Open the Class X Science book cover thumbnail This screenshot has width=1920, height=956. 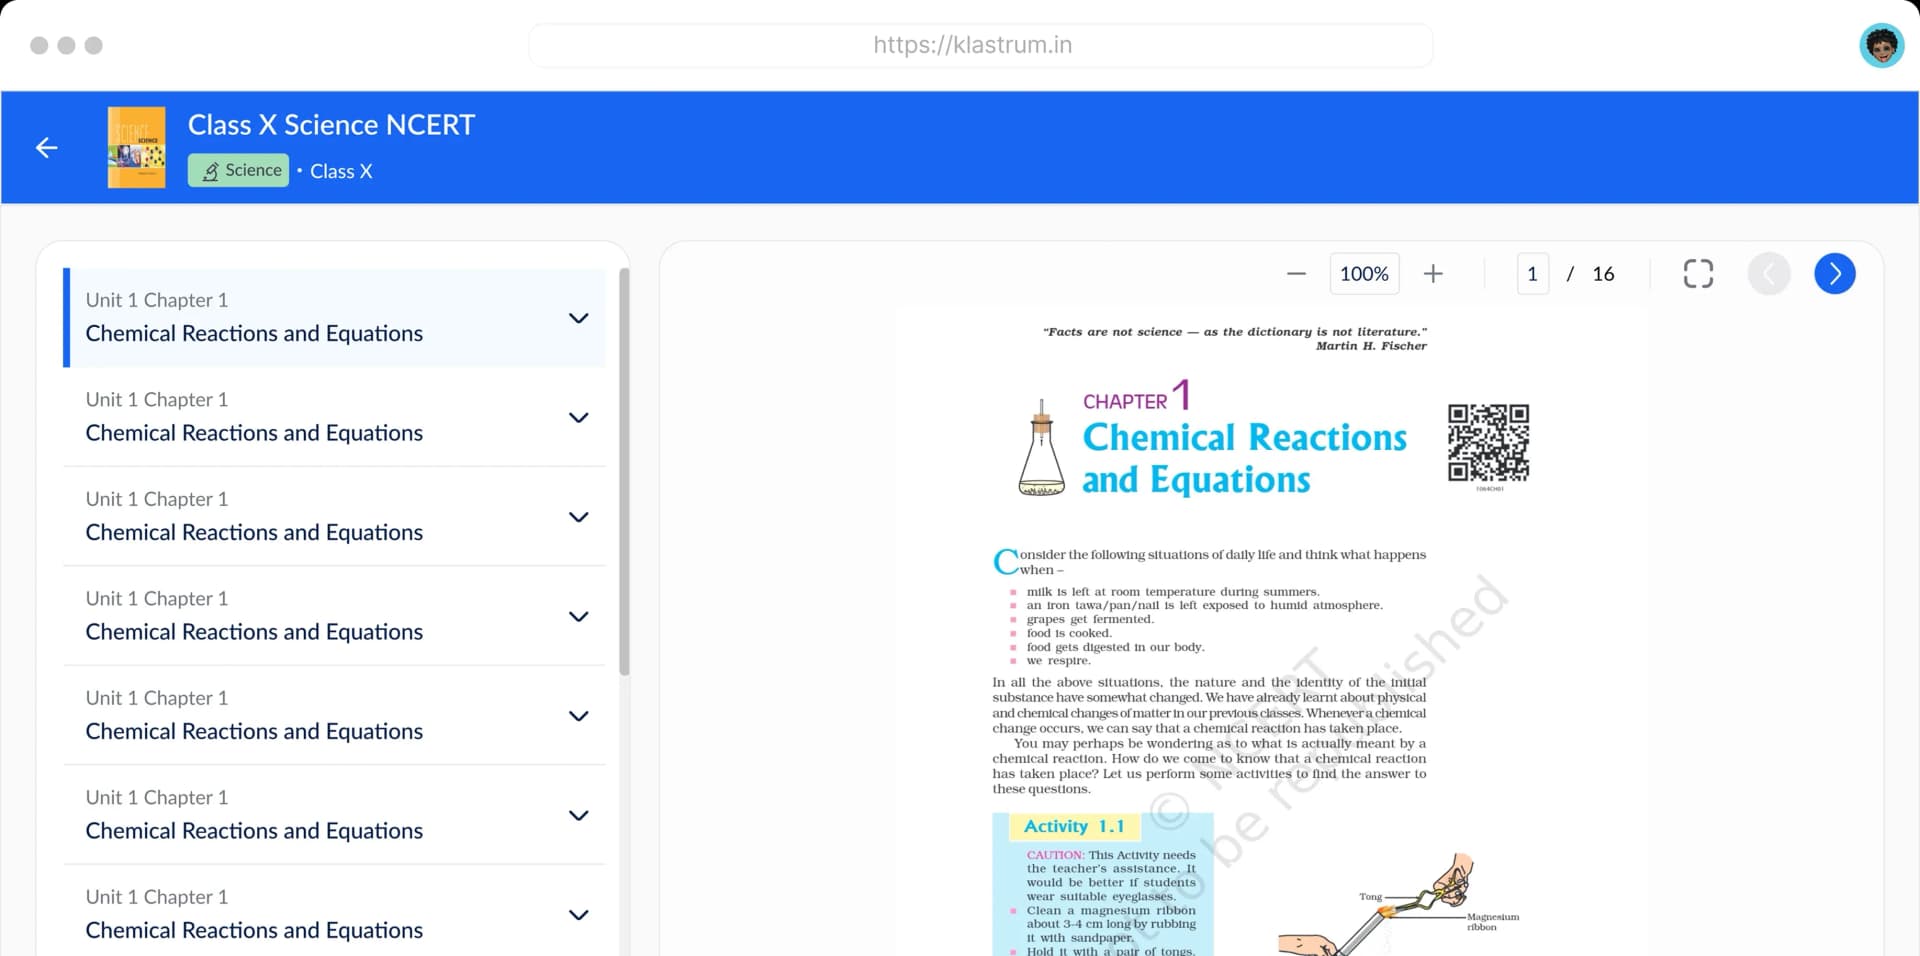[x=137, y=147]
